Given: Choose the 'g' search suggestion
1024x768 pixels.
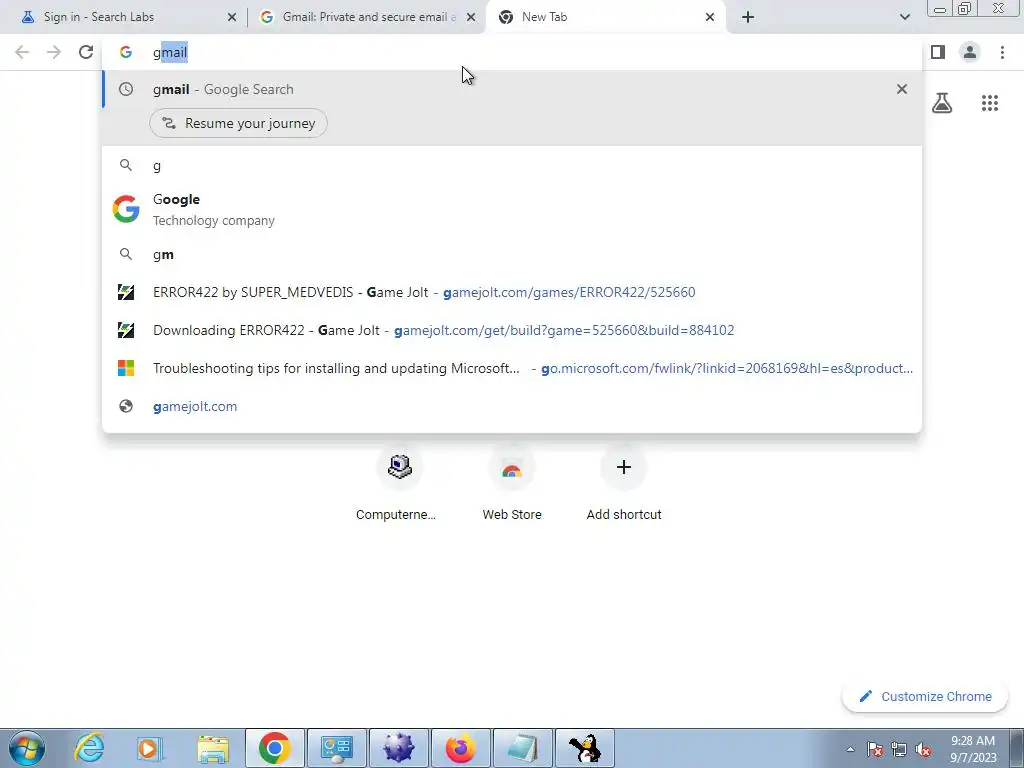Looking at the screenshot, I should pyautogui.click(x=512, y=166).
